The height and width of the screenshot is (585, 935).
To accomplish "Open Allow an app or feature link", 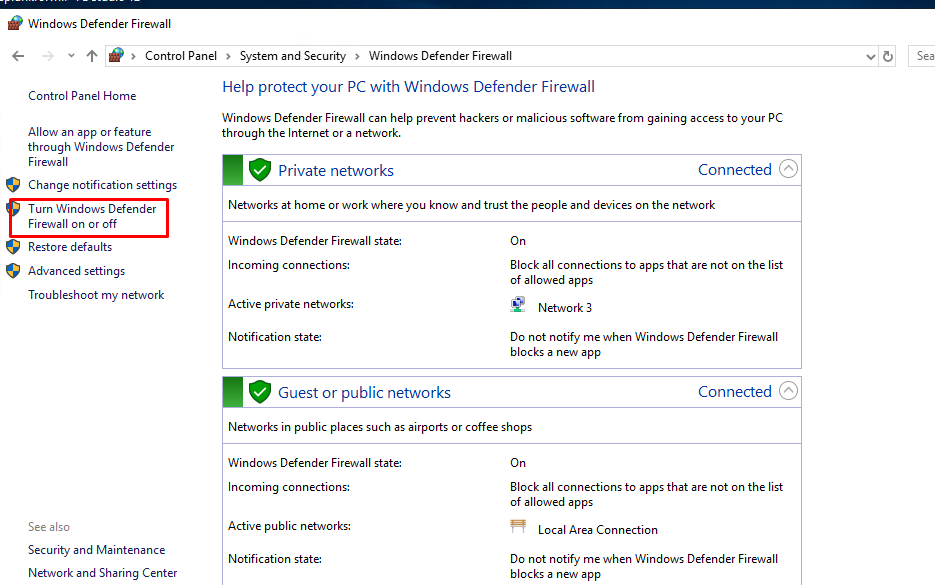I will click(x=101, y=147).
